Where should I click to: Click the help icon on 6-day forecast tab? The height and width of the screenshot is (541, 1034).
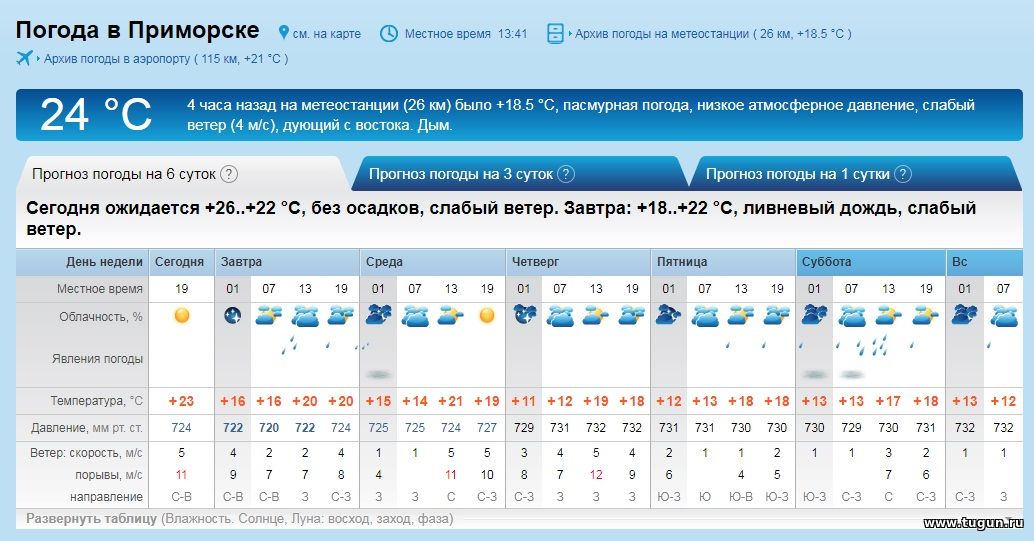228,174
